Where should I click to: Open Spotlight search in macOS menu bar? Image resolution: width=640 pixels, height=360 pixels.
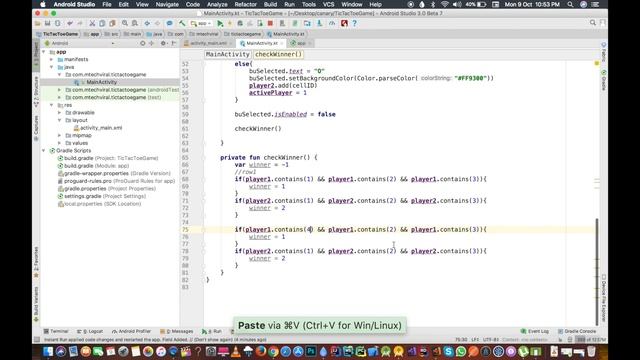tap(570, 4)
